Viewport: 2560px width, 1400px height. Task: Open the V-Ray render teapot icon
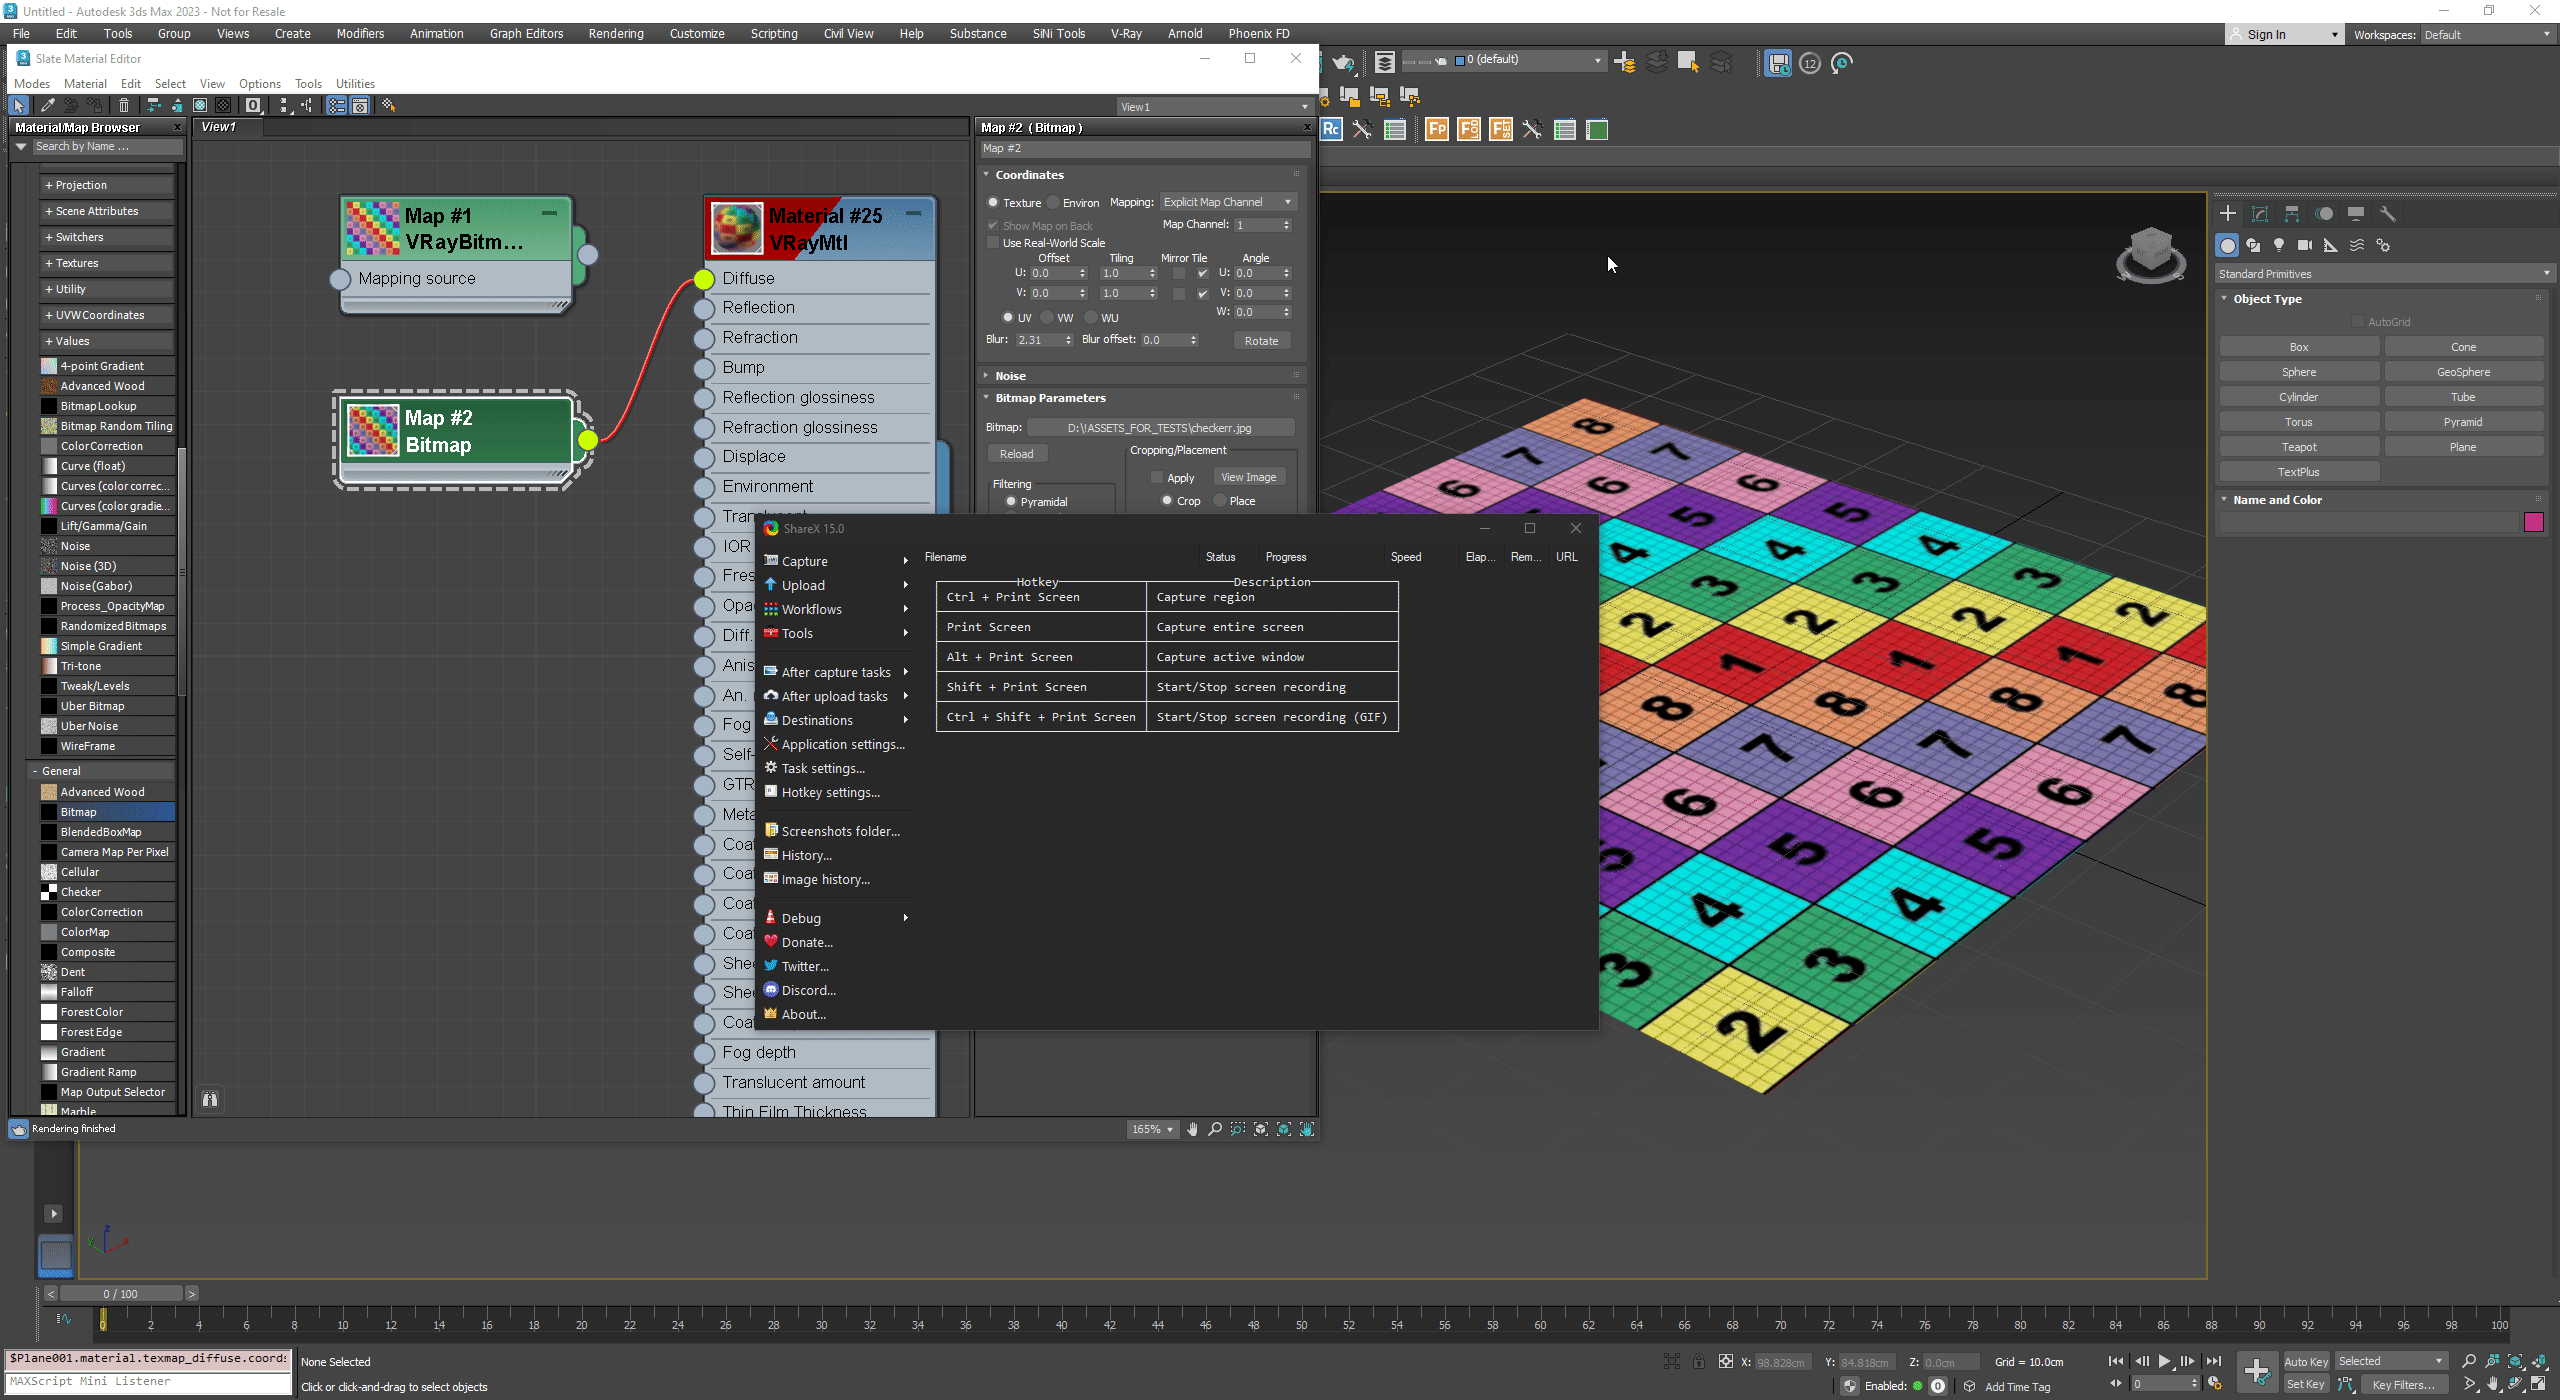click(1343, 64)
